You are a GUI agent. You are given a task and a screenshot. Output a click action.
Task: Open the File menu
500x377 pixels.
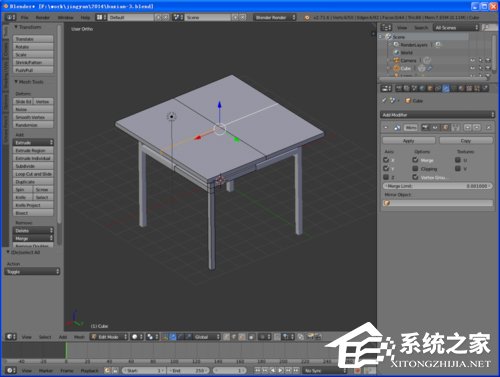[x=25, y=17]
